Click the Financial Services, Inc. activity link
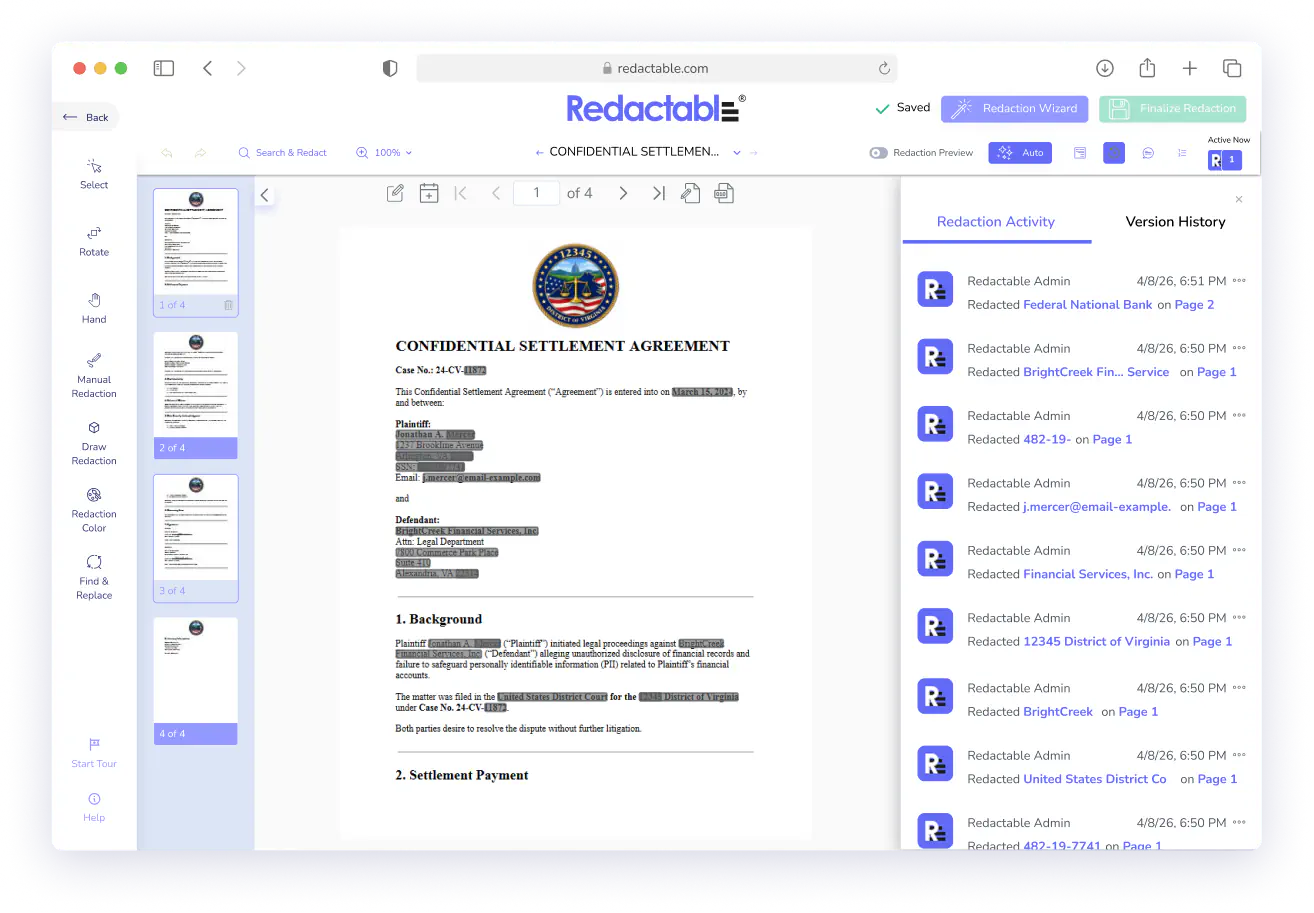This screenshot has height=913, width=1314. 1088,574
